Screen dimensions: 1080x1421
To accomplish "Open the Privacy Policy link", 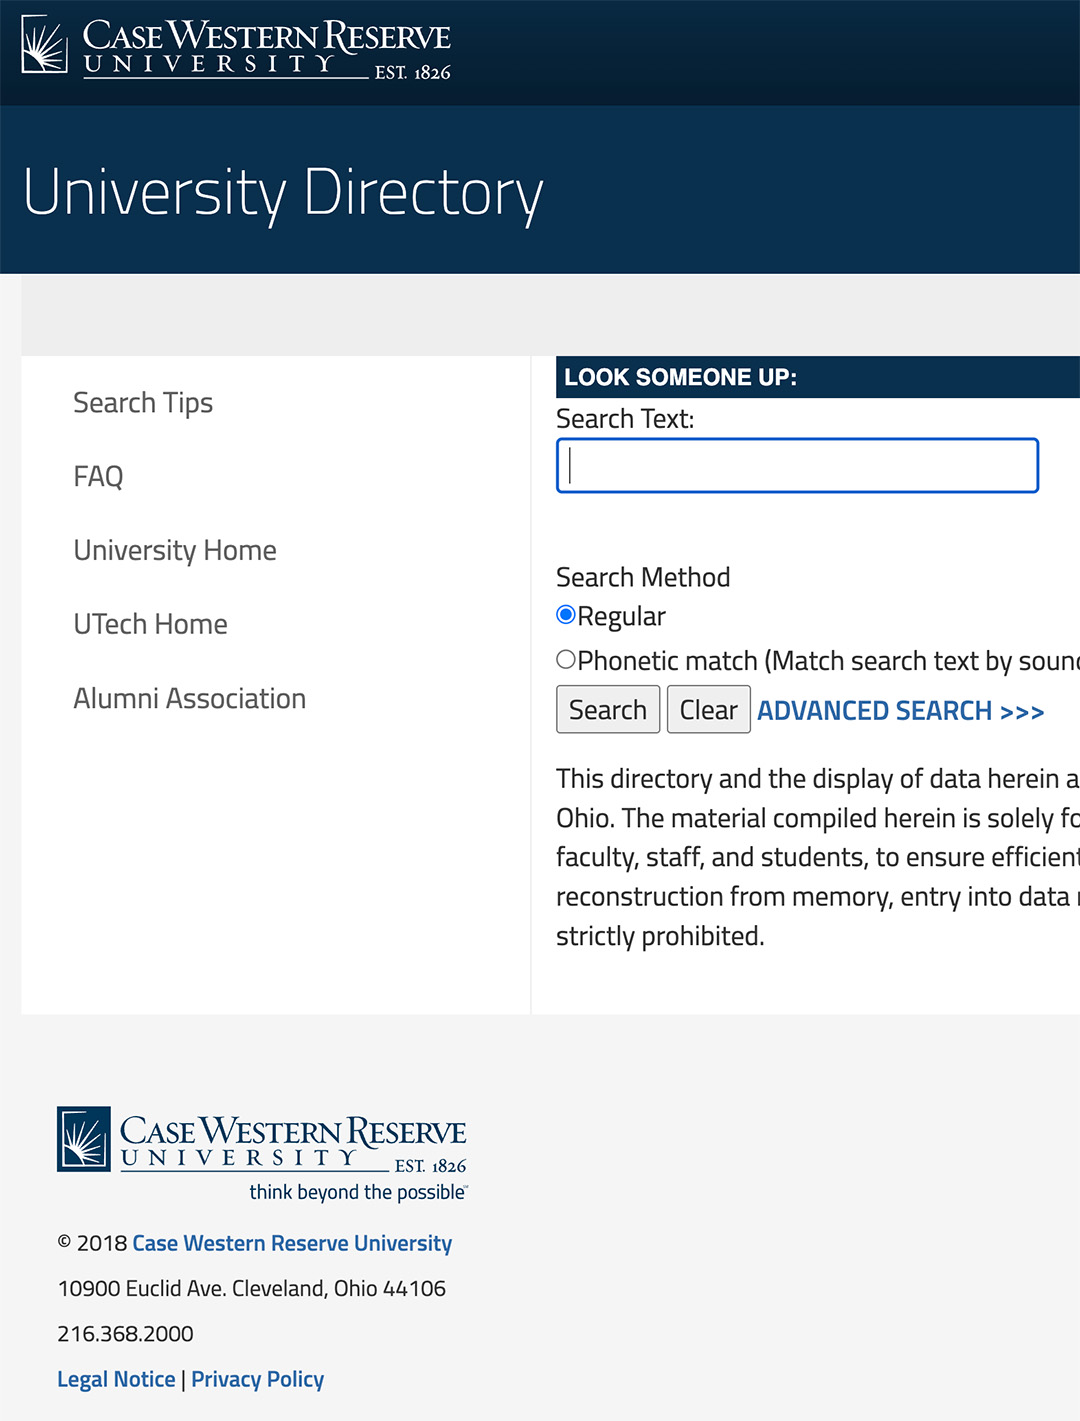I will click(257, 1379).
